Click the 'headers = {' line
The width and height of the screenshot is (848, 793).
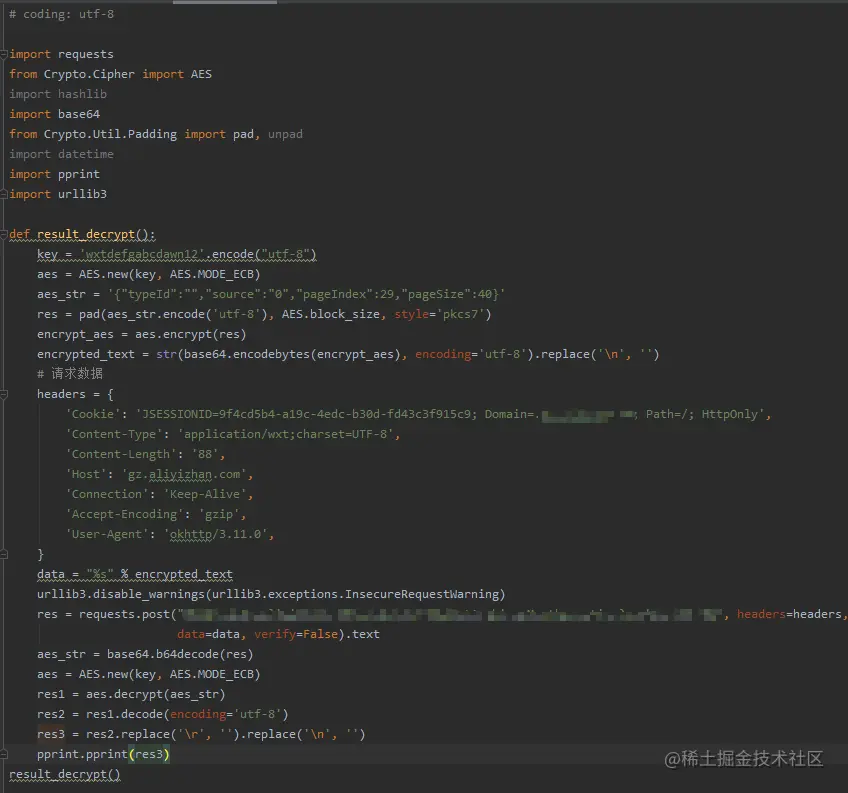[x=75, y=394]
